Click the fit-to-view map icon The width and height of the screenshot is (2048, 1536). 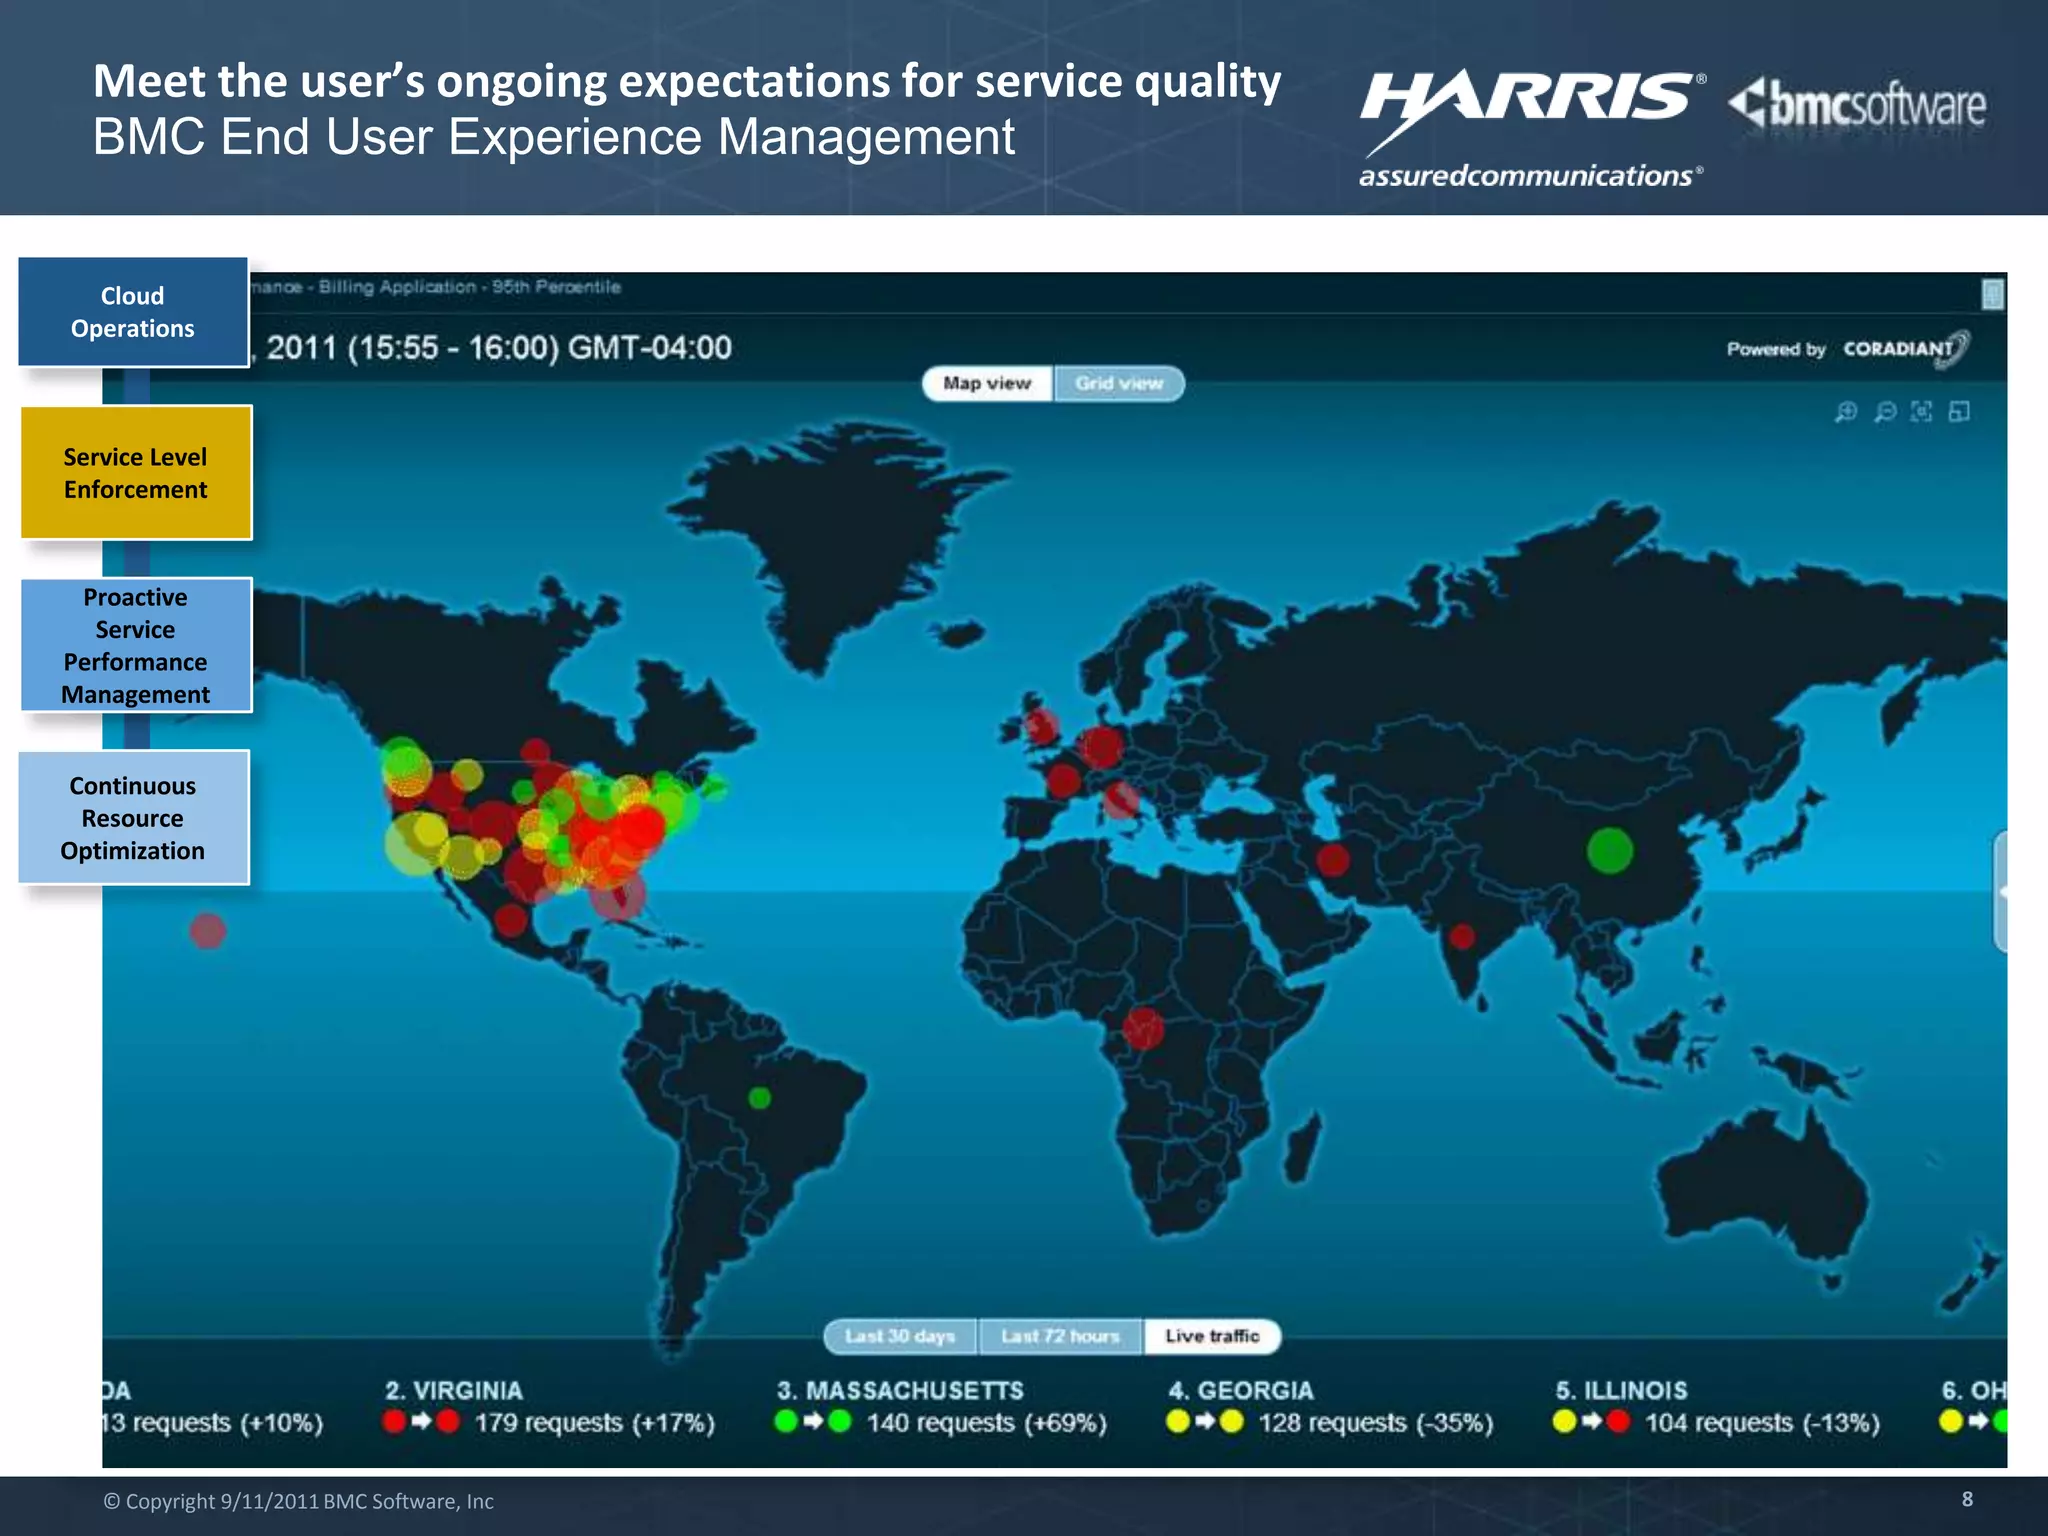pyautogui.click(x=1922, y=412)
